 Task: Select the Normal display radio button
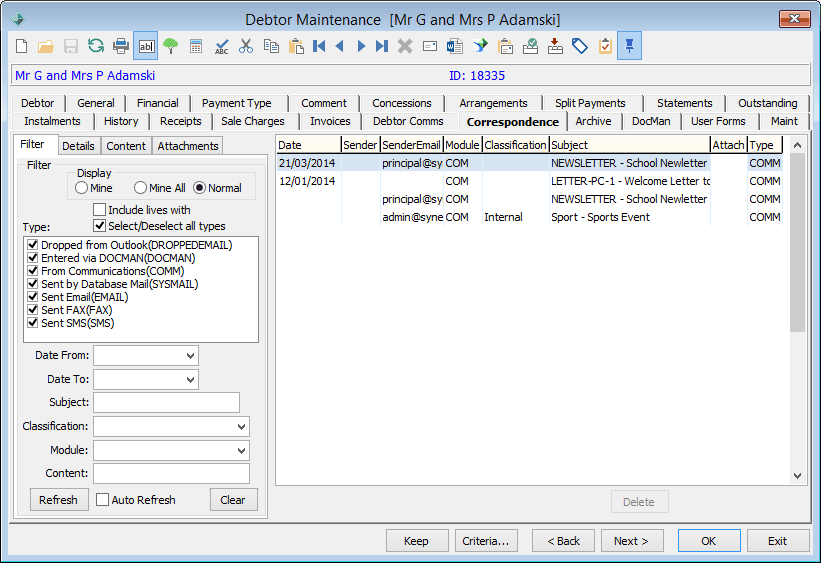[x=199, y=187]
